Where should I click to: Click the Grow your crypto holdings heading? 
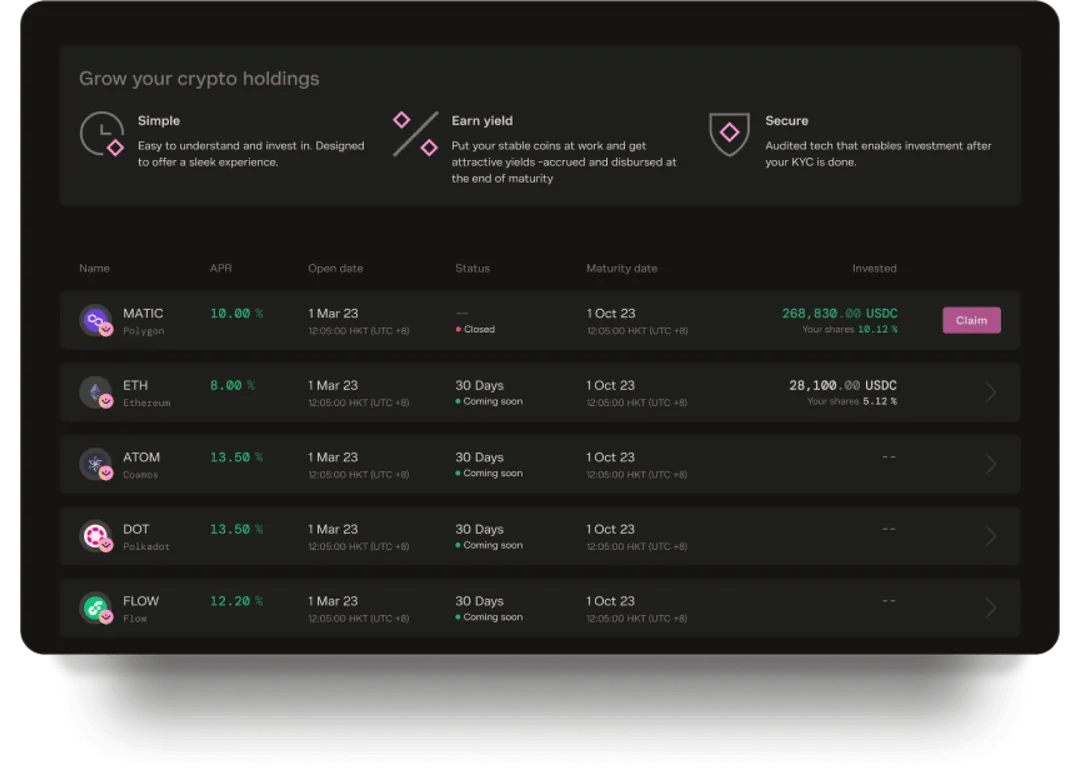pos(199,79)
